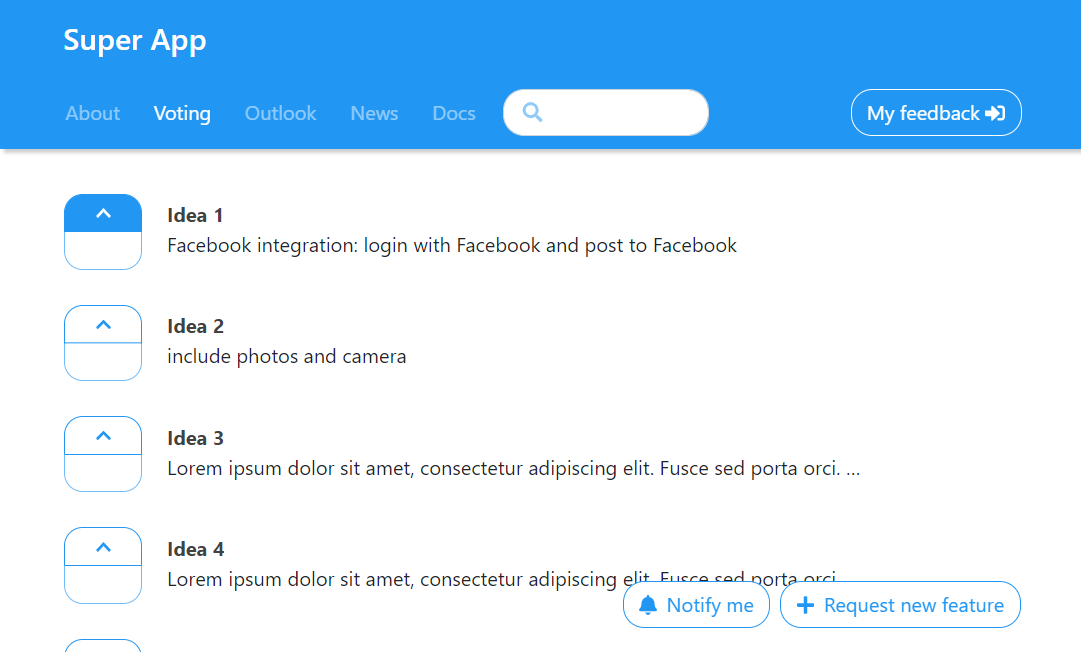Image resolution: width=1081 pixels, height=652 pixels.
Task: Toggle the upvote arrow on Idea 3
Action: click(x=103, y=435)
